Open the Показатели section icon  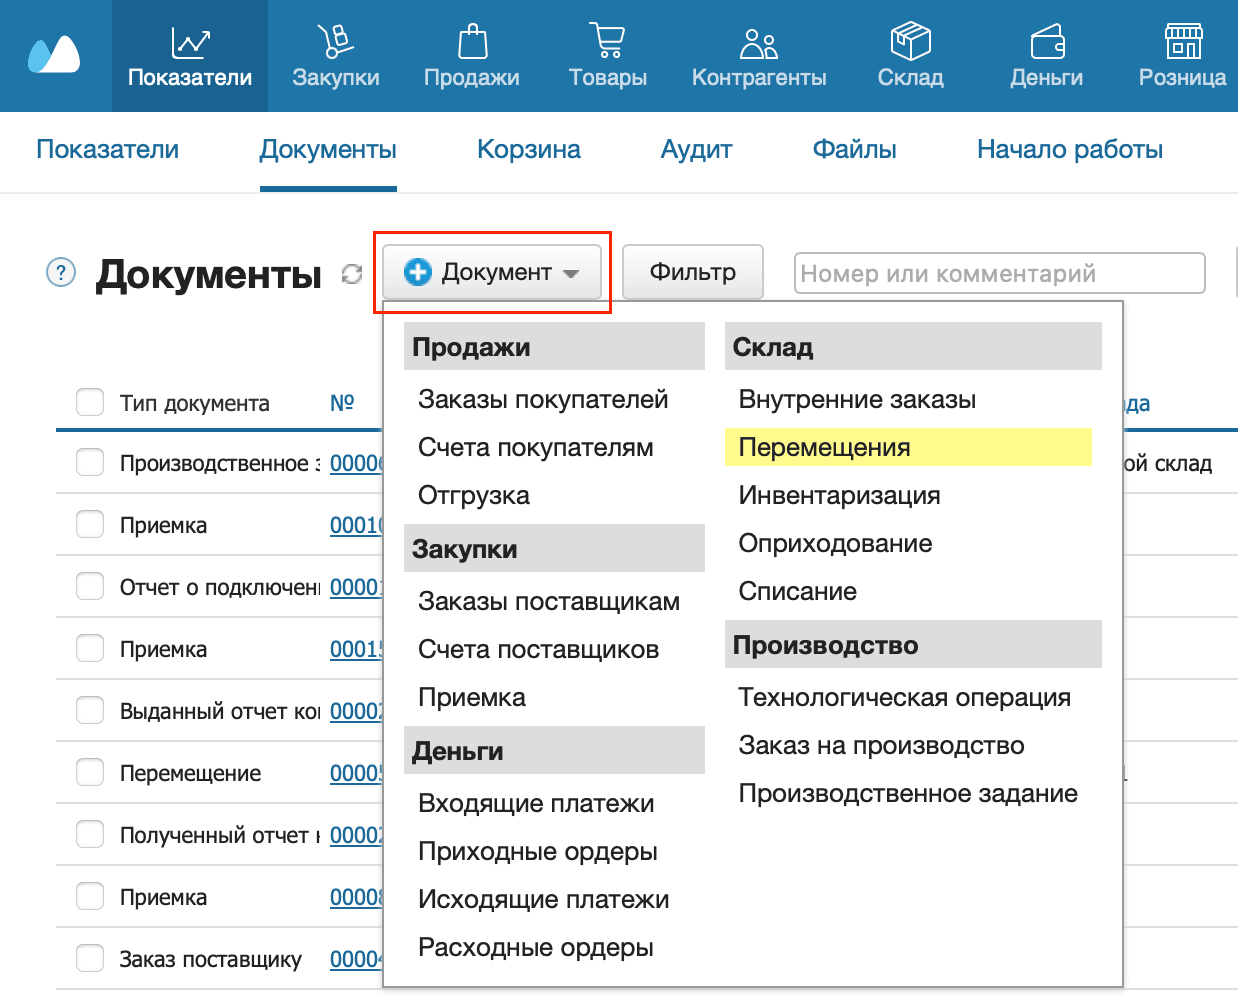(x=190, y=42)
